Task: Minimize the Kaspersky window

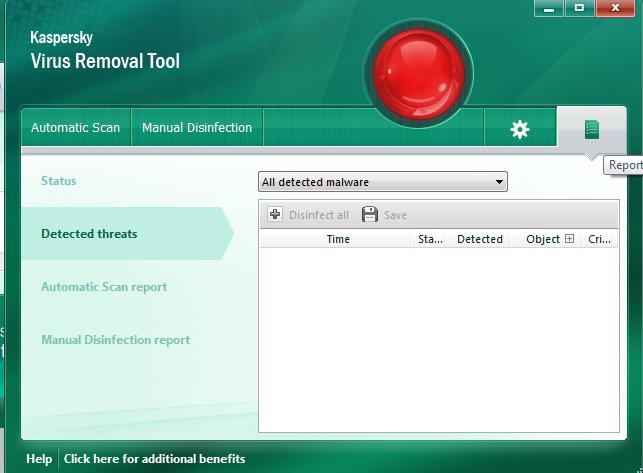Action: point(549,8)
